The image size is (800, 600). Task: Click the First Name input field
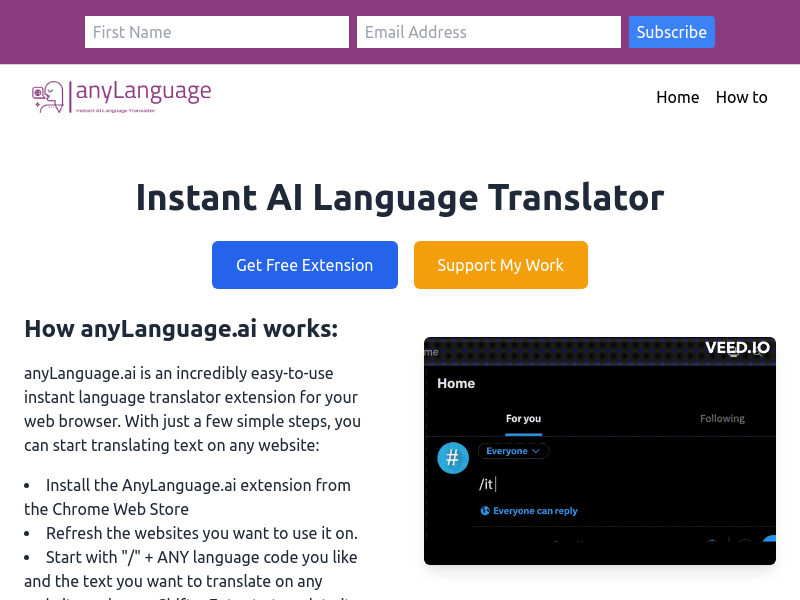point(217,32)
